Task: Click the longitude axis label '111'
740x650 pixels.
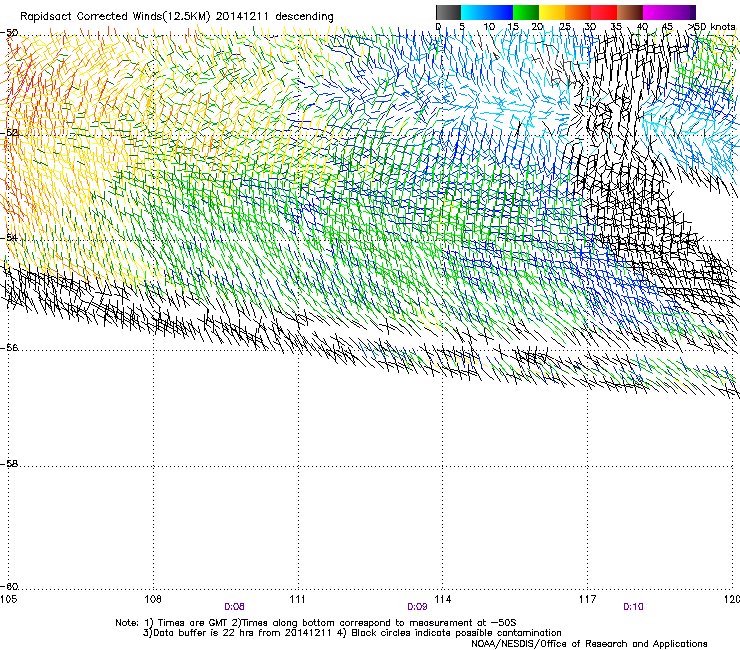Action: pos(297,599)
